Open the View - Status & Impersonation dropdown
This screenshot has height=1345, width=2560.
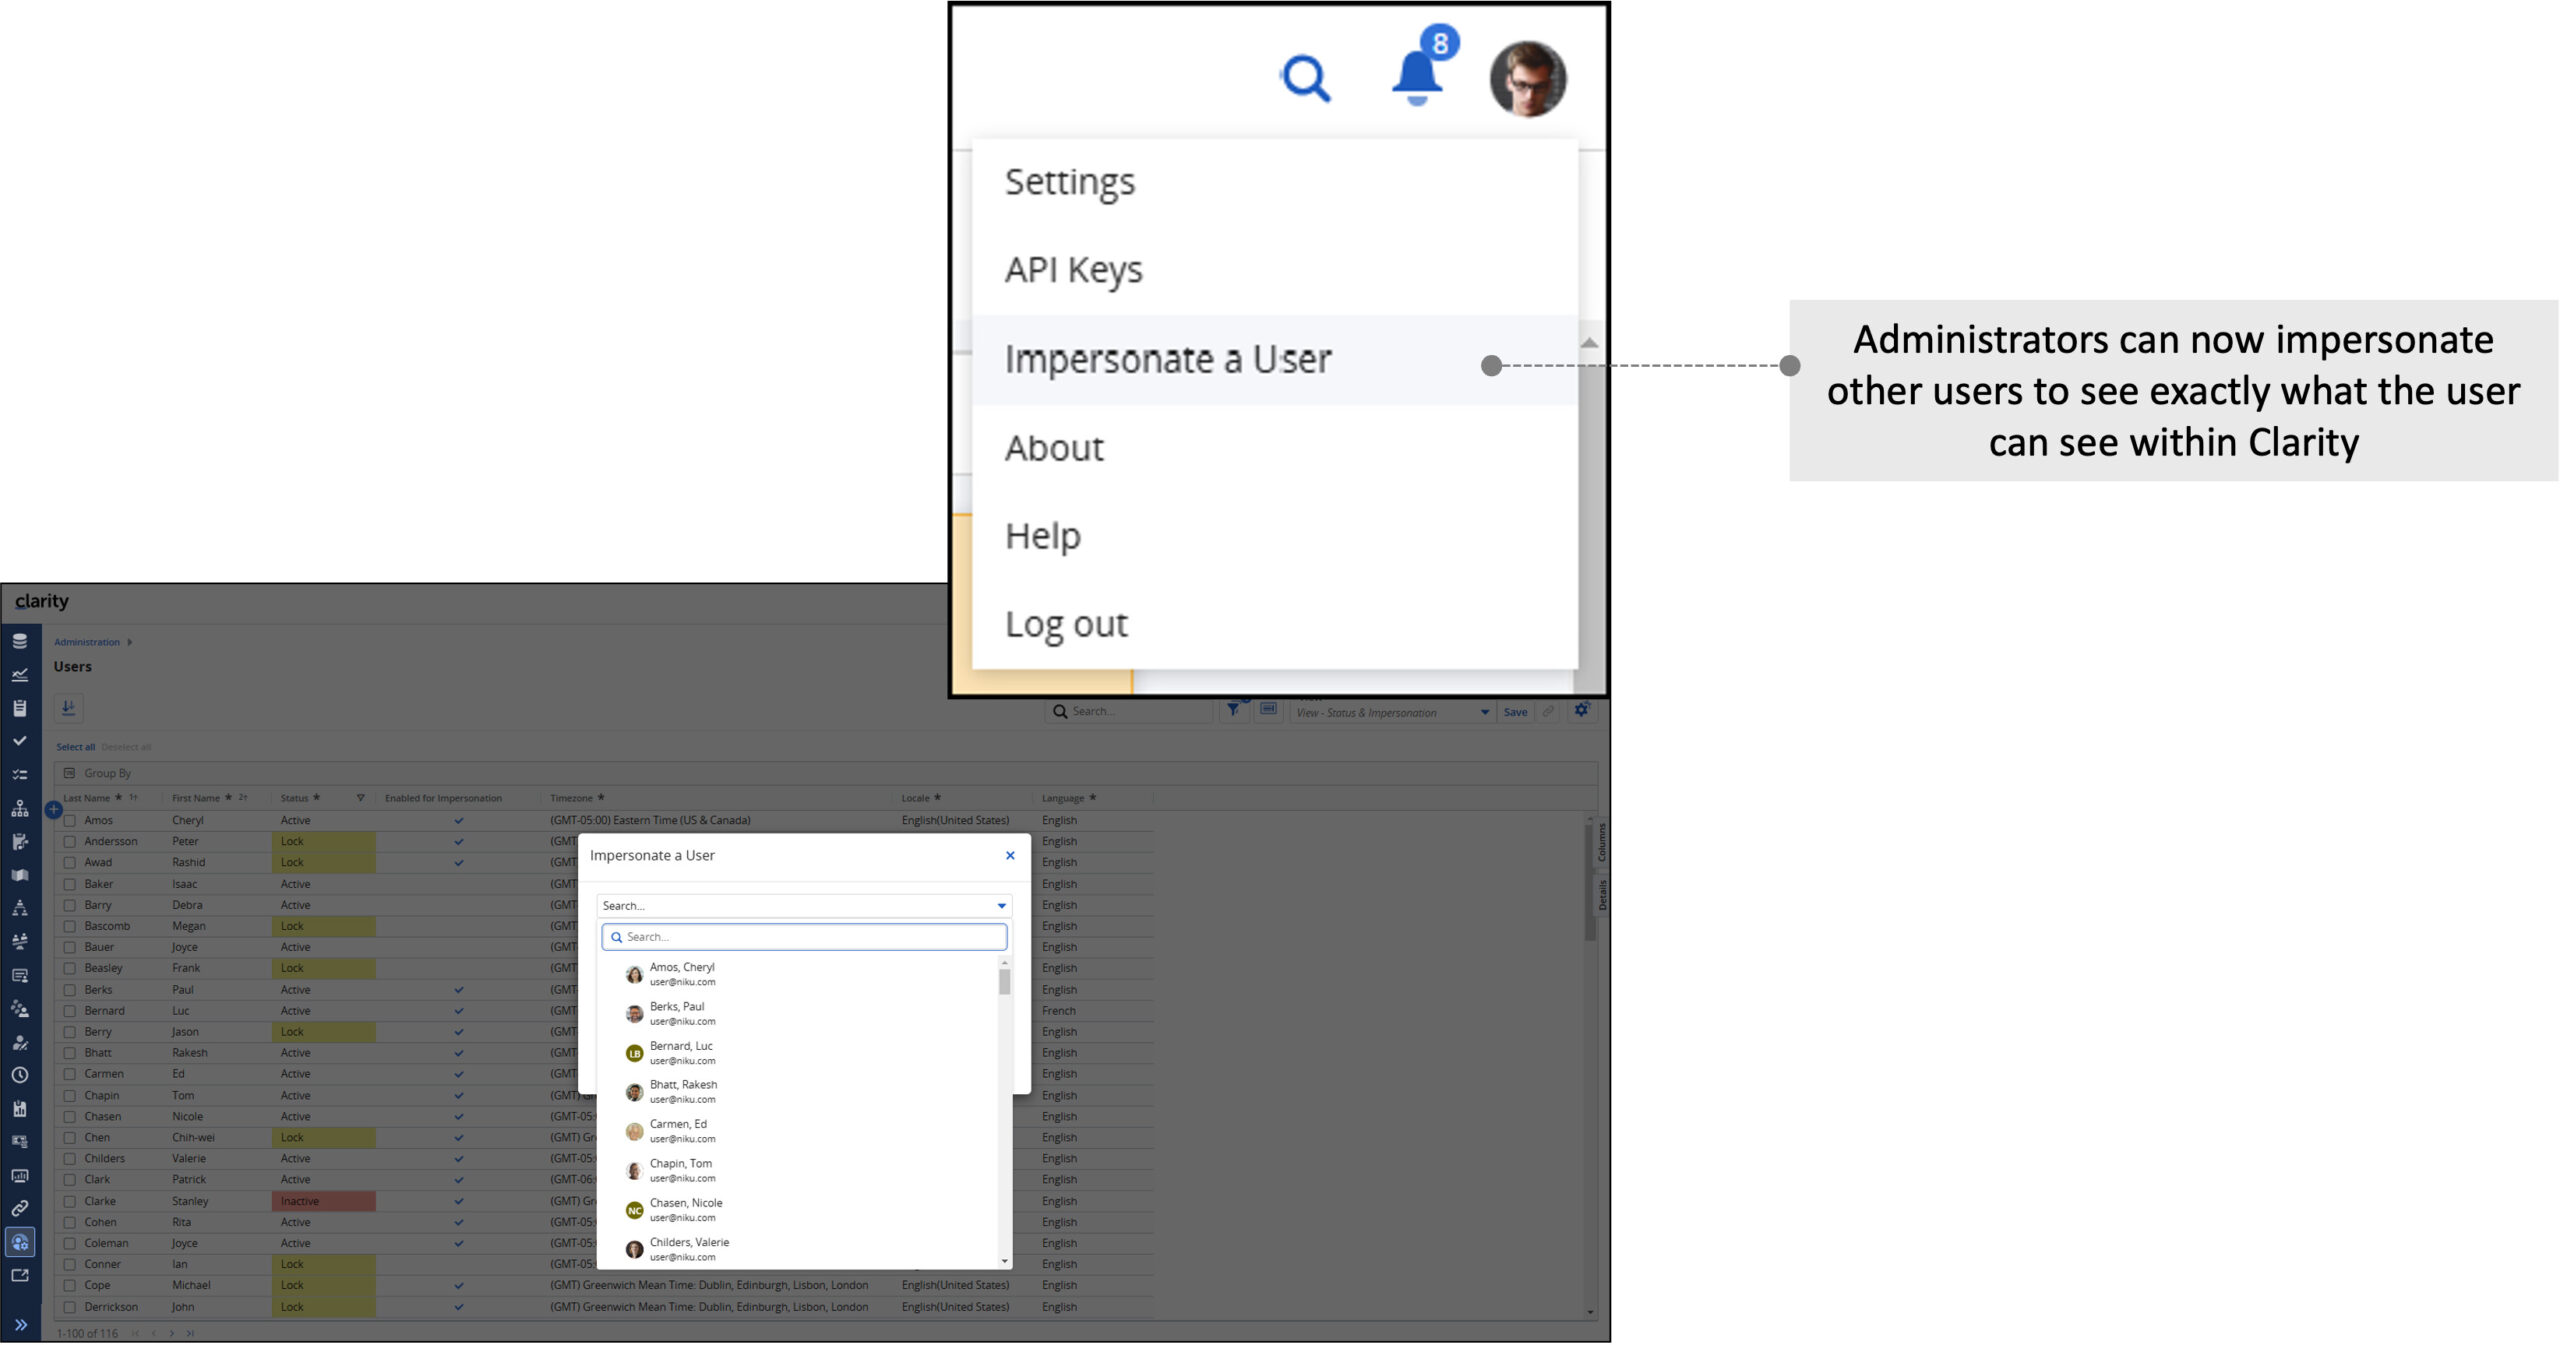(x=1393, y=713)
